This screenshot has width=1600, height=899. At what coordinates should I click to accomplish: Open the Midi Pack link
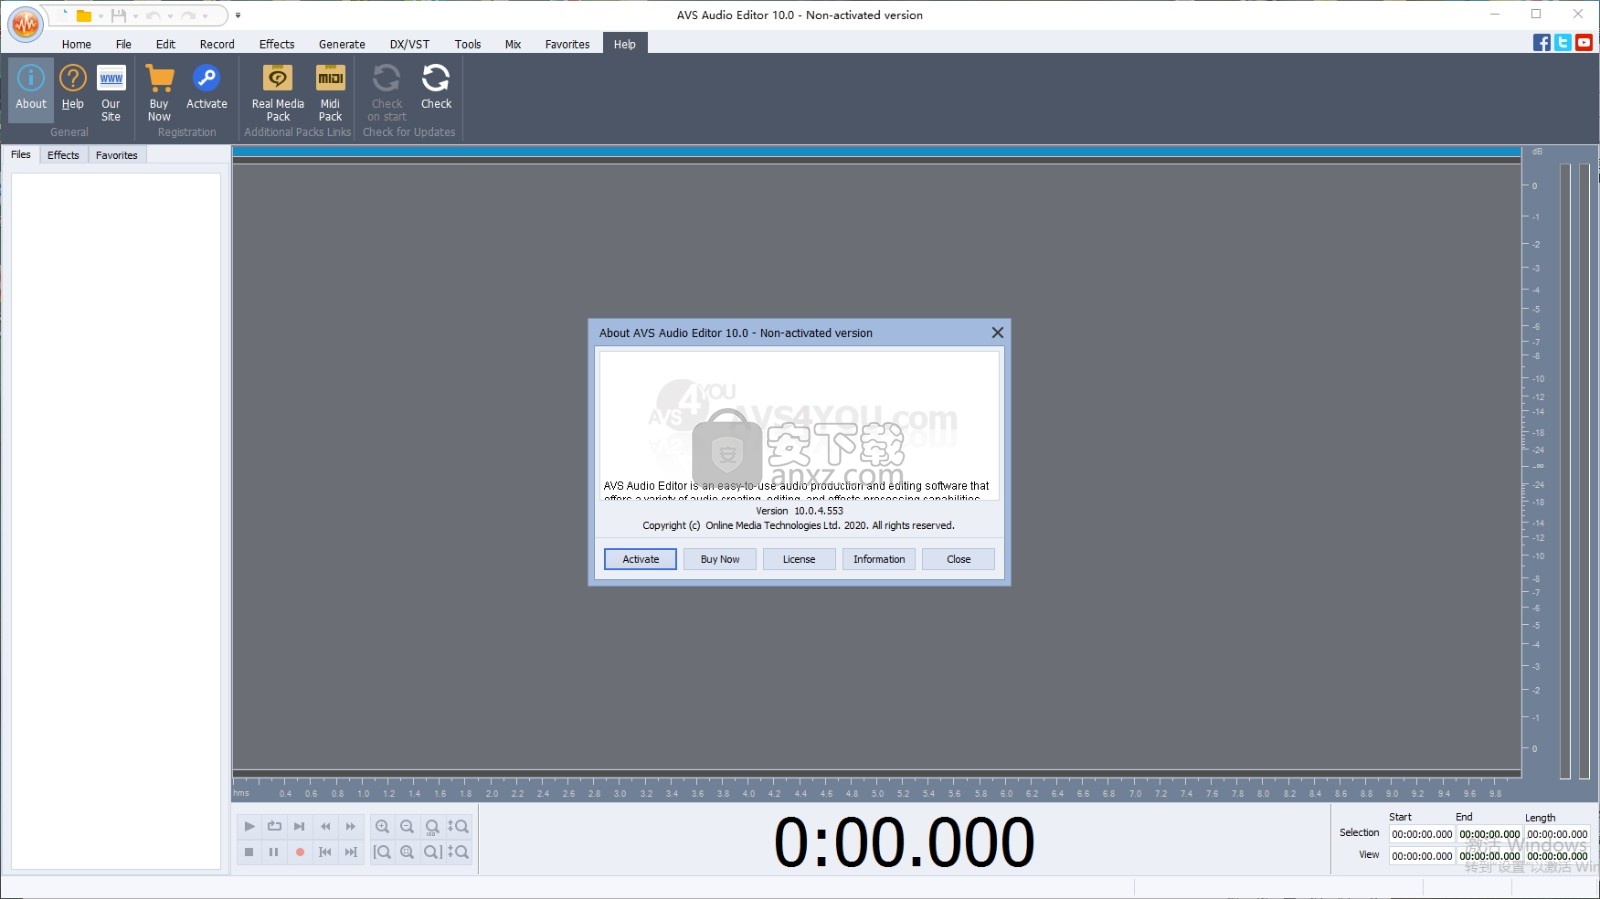(x=330, y=92)
